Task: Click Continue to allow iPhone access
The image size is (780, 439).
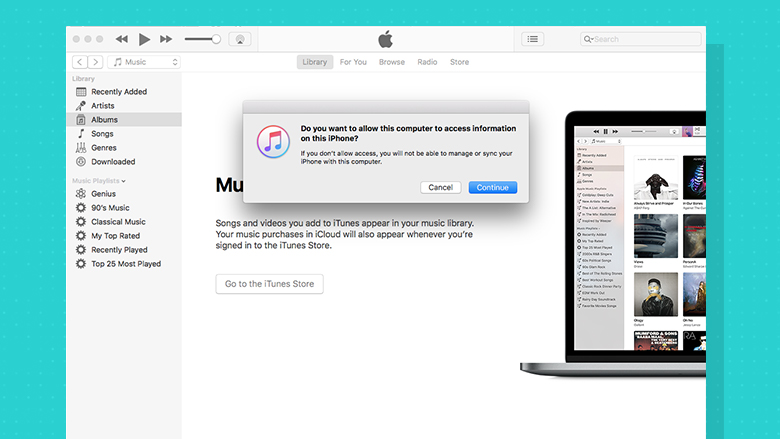Action: pyautogui.click(x=492, y=187)
